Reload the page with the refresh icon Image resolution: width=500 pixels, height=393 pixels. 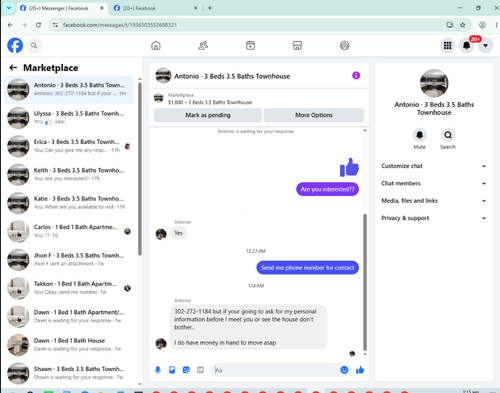pos(38,25)
